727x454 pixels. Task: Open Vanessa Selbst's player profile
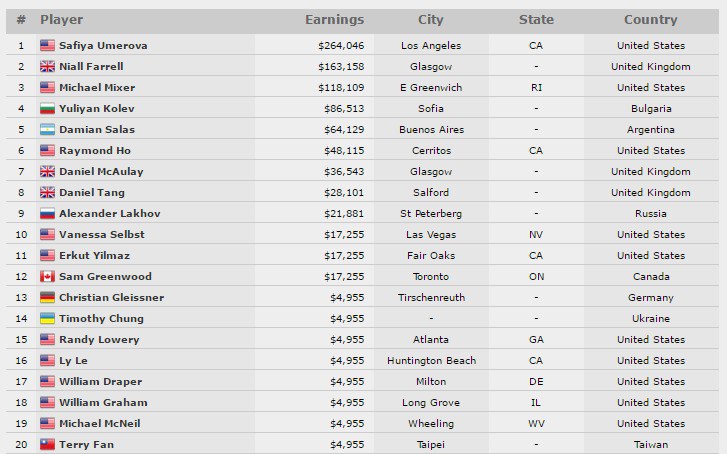[x=102, y=234]
